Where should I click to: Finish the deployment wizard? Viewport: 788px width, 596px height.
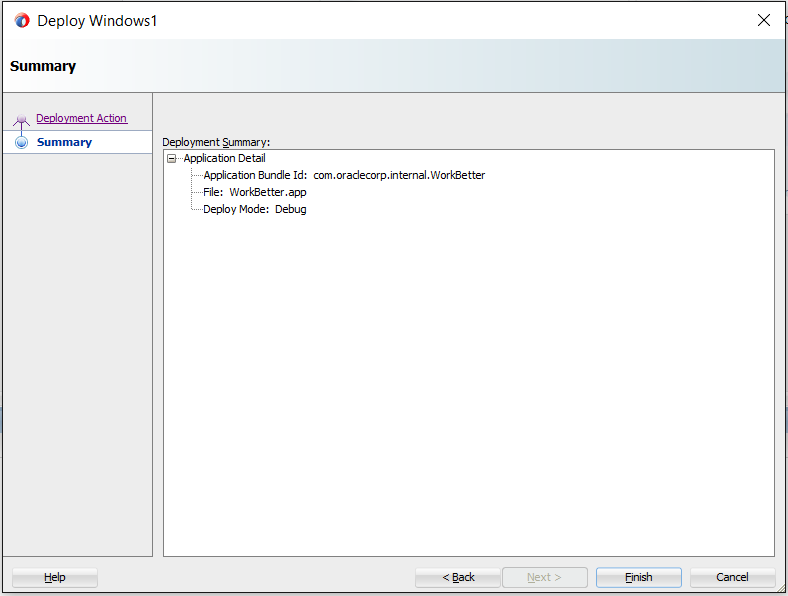pos(639,577)
